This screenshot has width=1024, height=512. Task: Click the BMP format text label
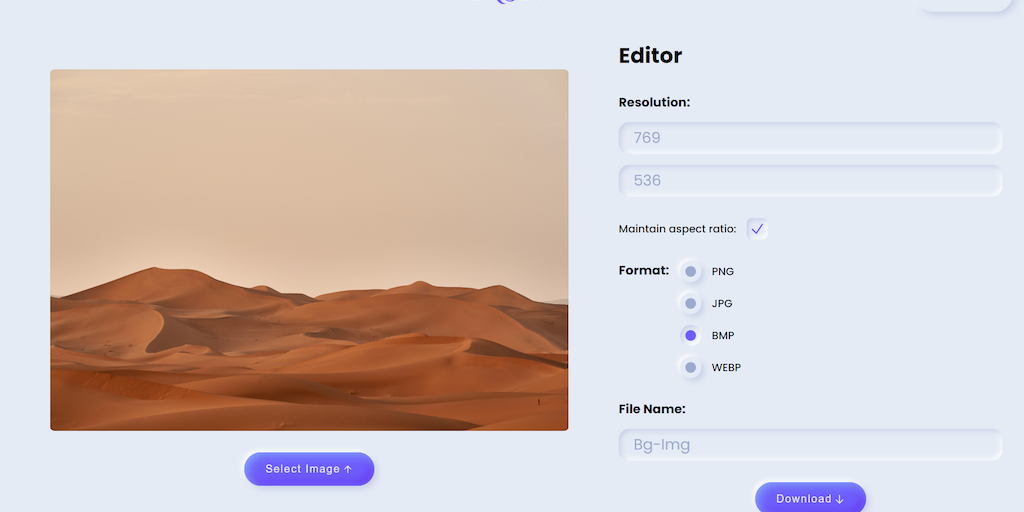tap(723, 336)
